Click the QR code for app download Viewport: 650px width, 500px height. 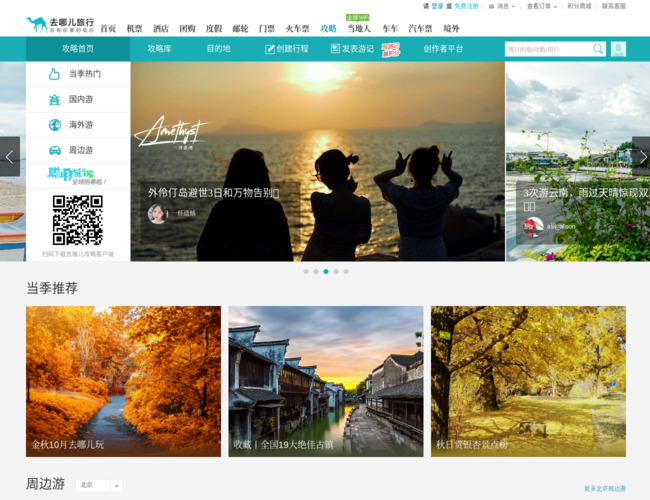click(x=78, y=220)
